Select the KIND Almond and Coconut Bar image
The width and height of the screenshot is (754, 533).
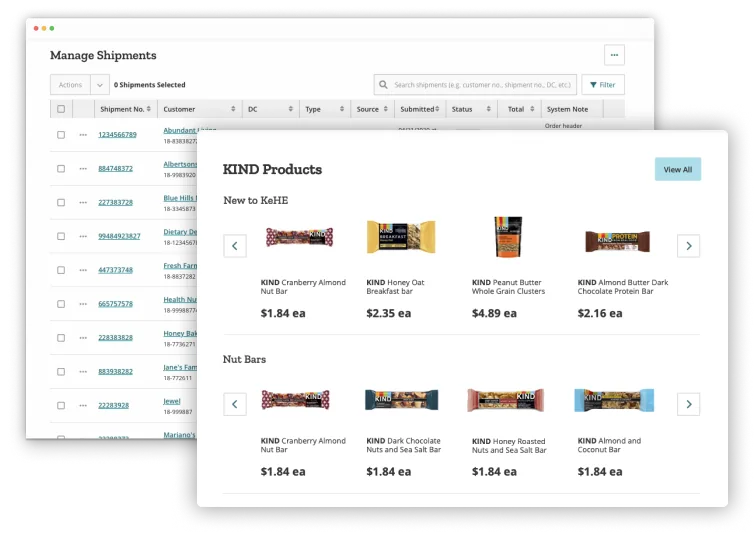click(x=614, y=400)
